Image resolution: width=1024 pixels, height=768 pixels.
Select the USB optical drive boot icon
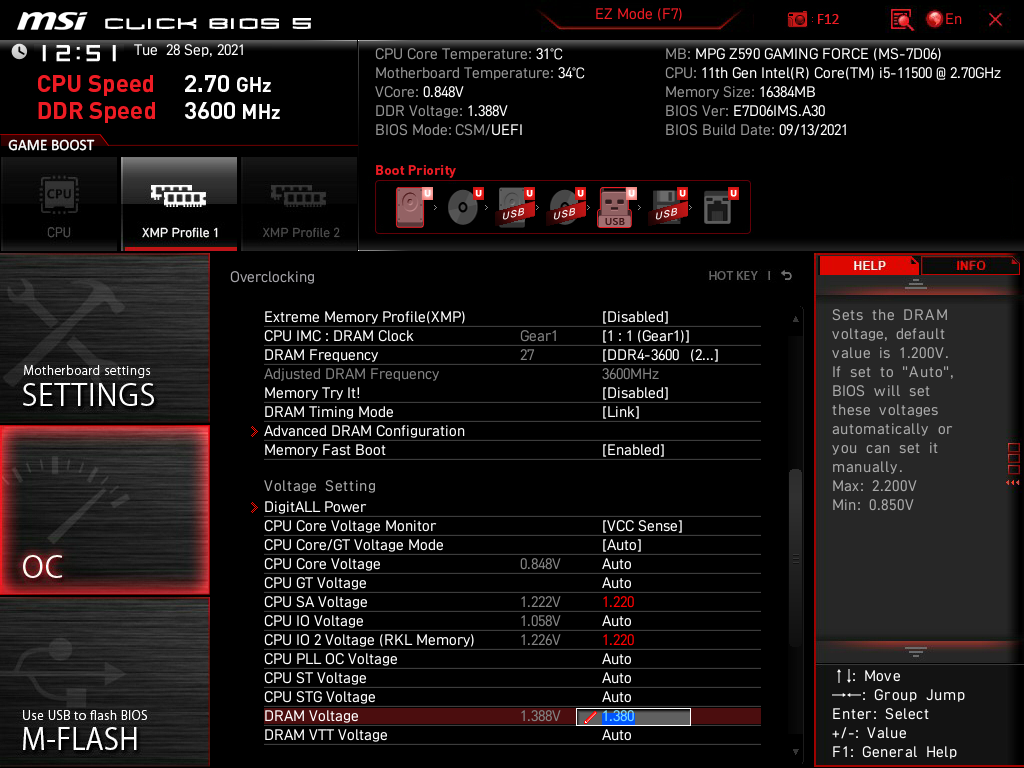click(x=566, y=207)
